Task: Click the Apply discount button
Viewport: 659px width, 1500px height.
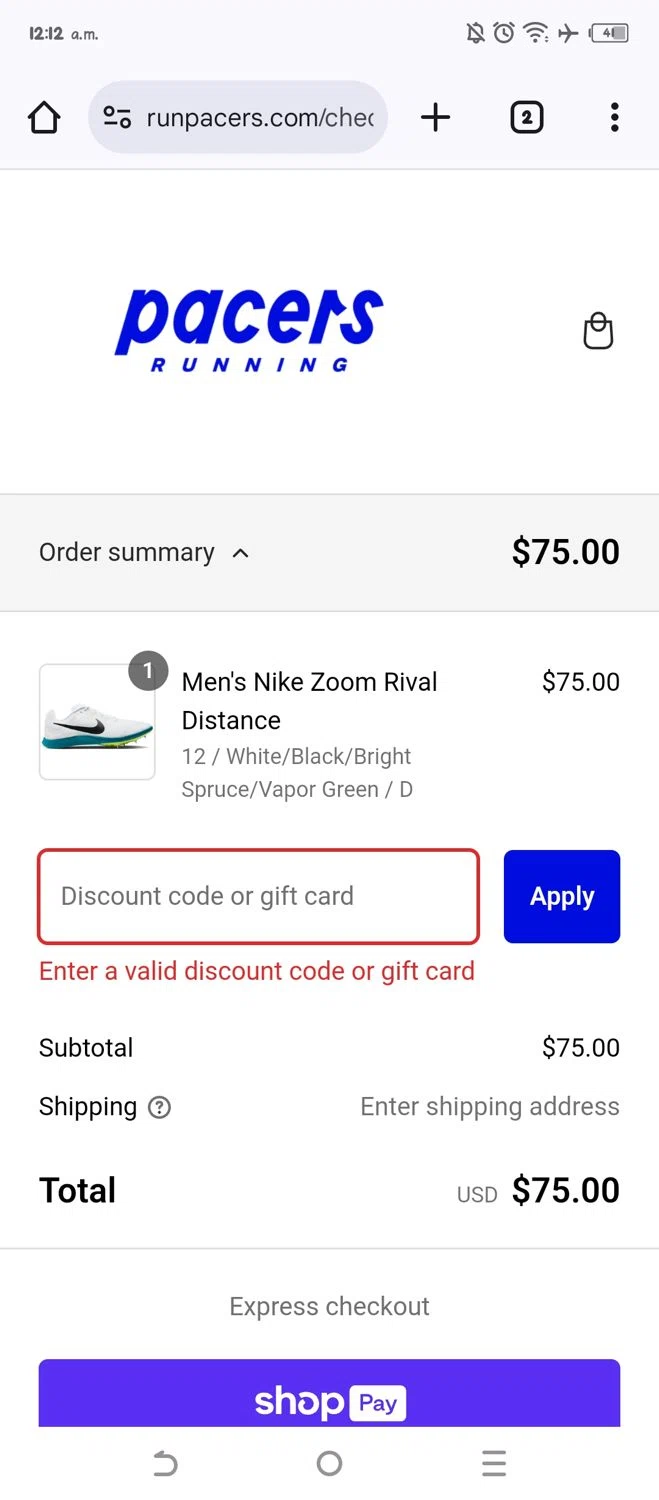Action: point(561,896)
